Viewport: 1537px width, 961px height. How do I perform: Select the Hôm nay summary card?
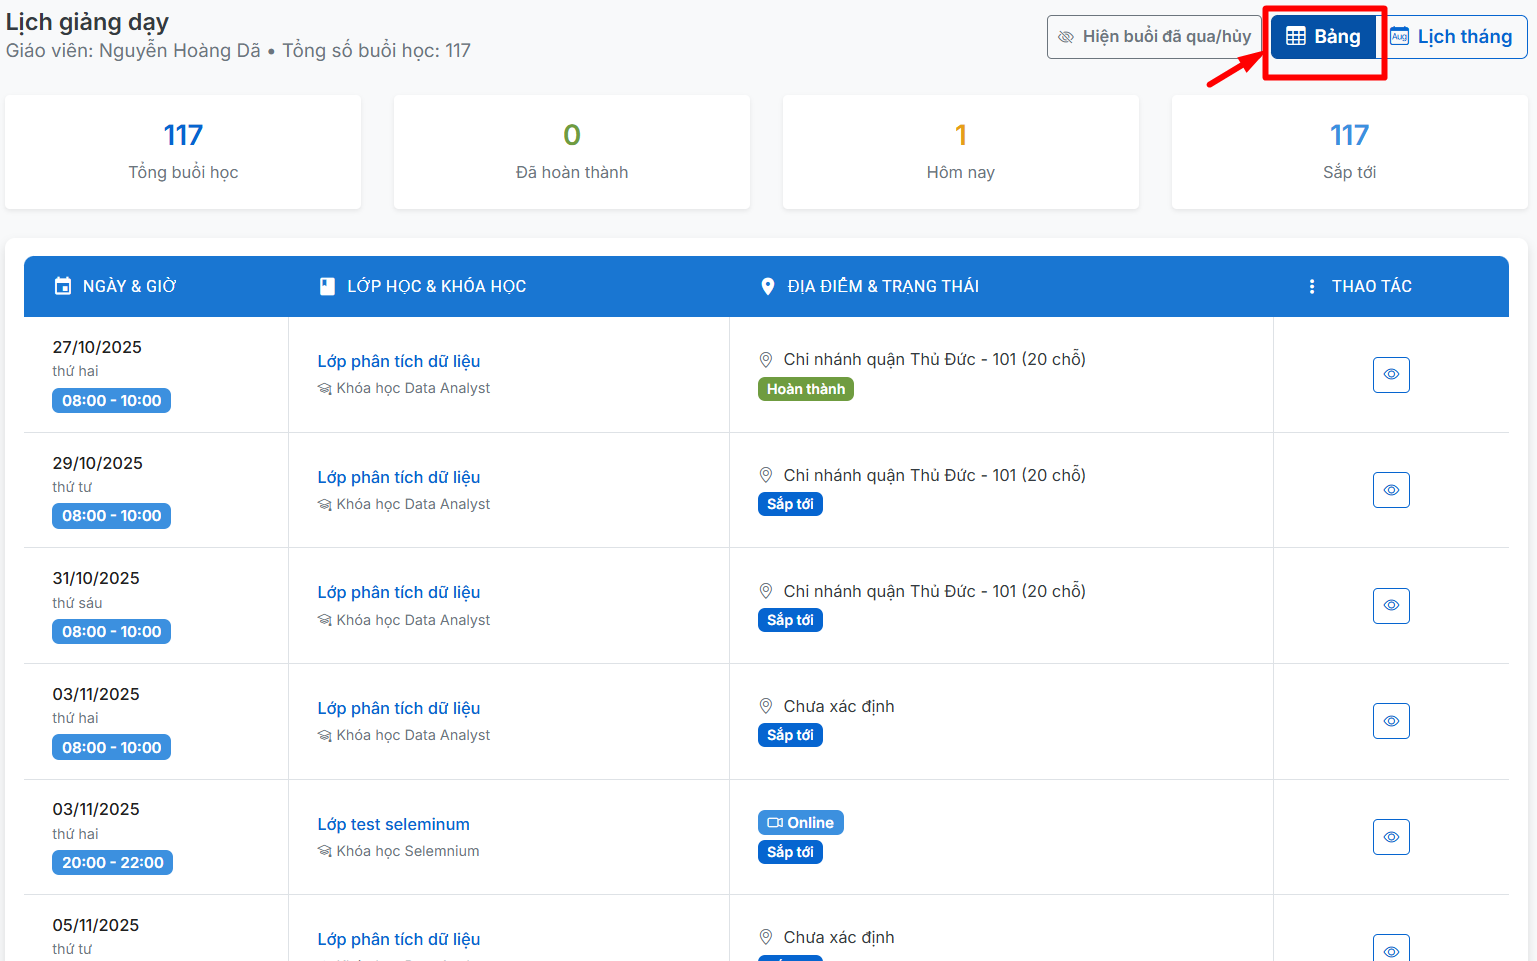click(x=960, y=152)
